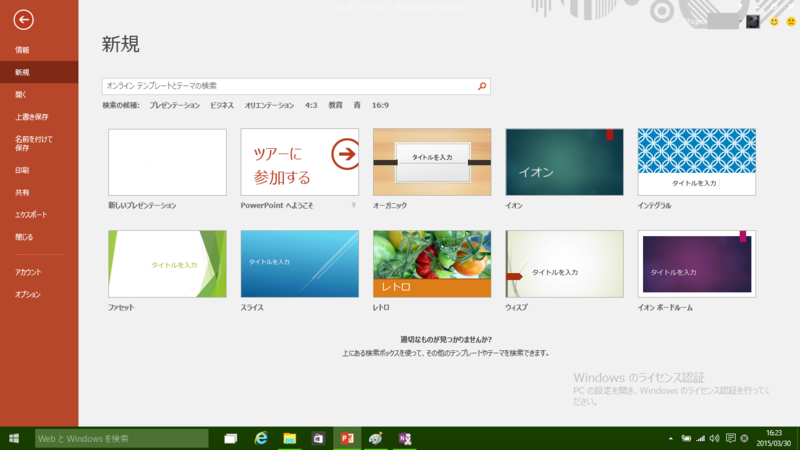The image size is (800, 450).
Task: Click the circled X tray icon
Action: (x=744, y=438)
